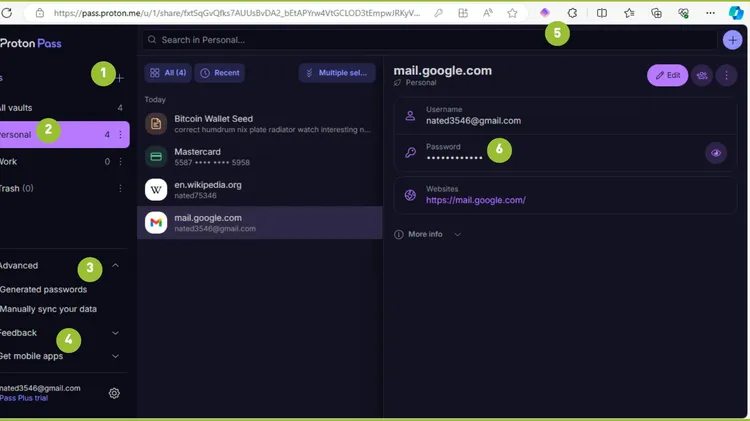
Task: Open account settings gear icon
Action: click(114, 393)
